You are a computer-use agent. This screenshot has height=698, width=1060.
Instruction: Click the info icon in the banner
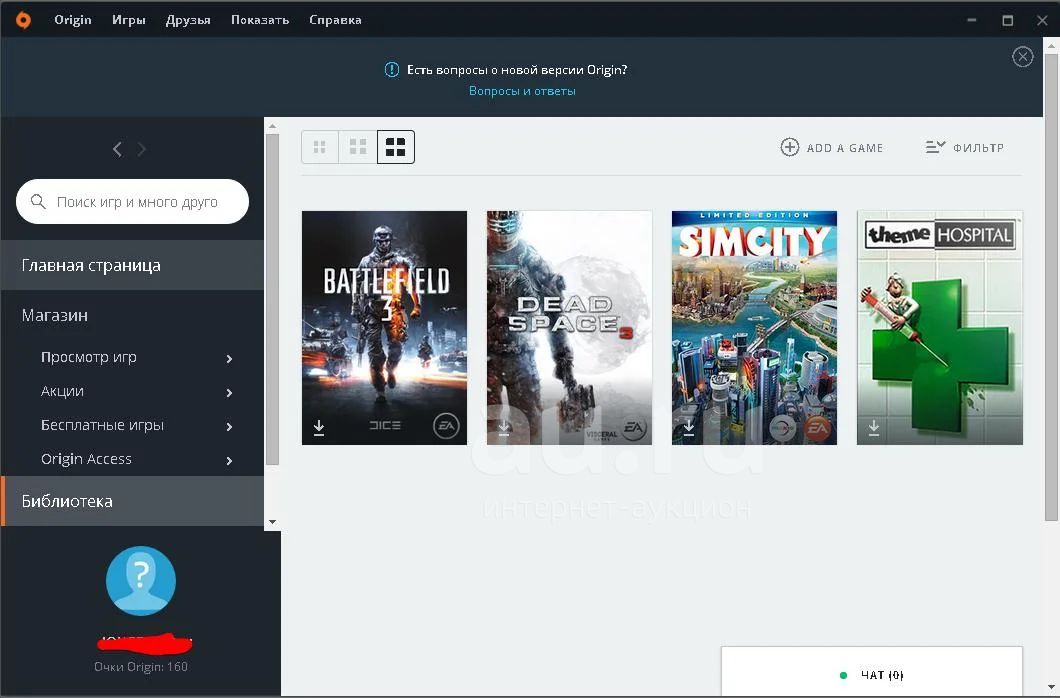[x=391, y=70]
